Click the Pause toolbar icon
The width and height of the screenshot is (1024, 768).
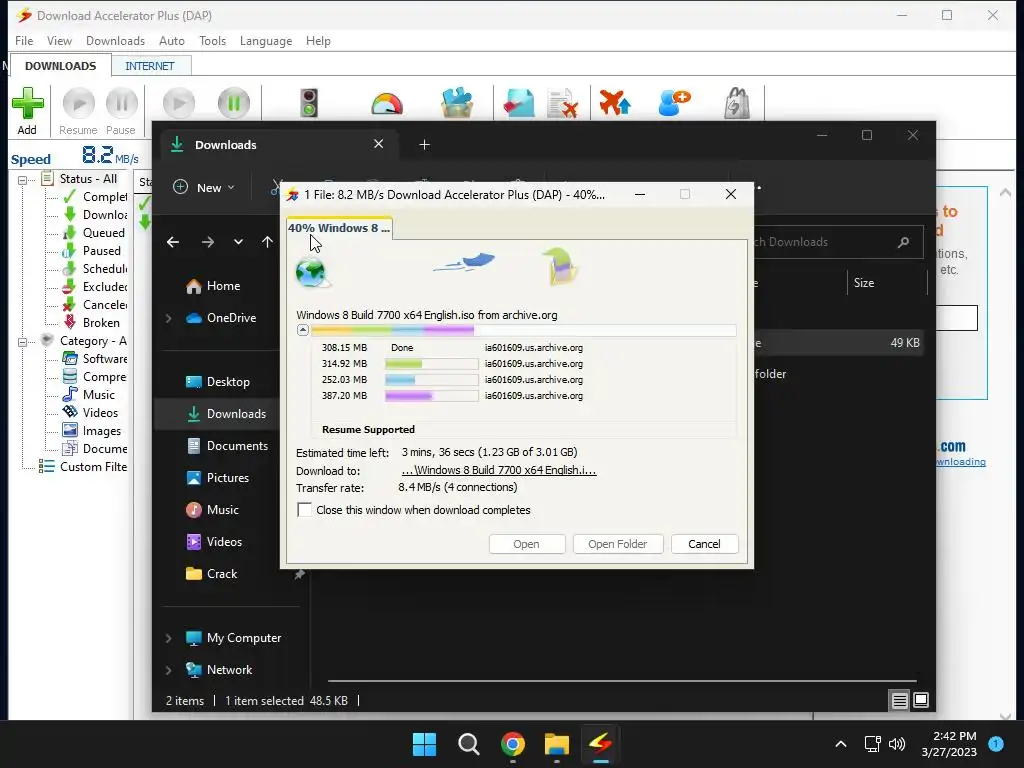pos(121,103)
